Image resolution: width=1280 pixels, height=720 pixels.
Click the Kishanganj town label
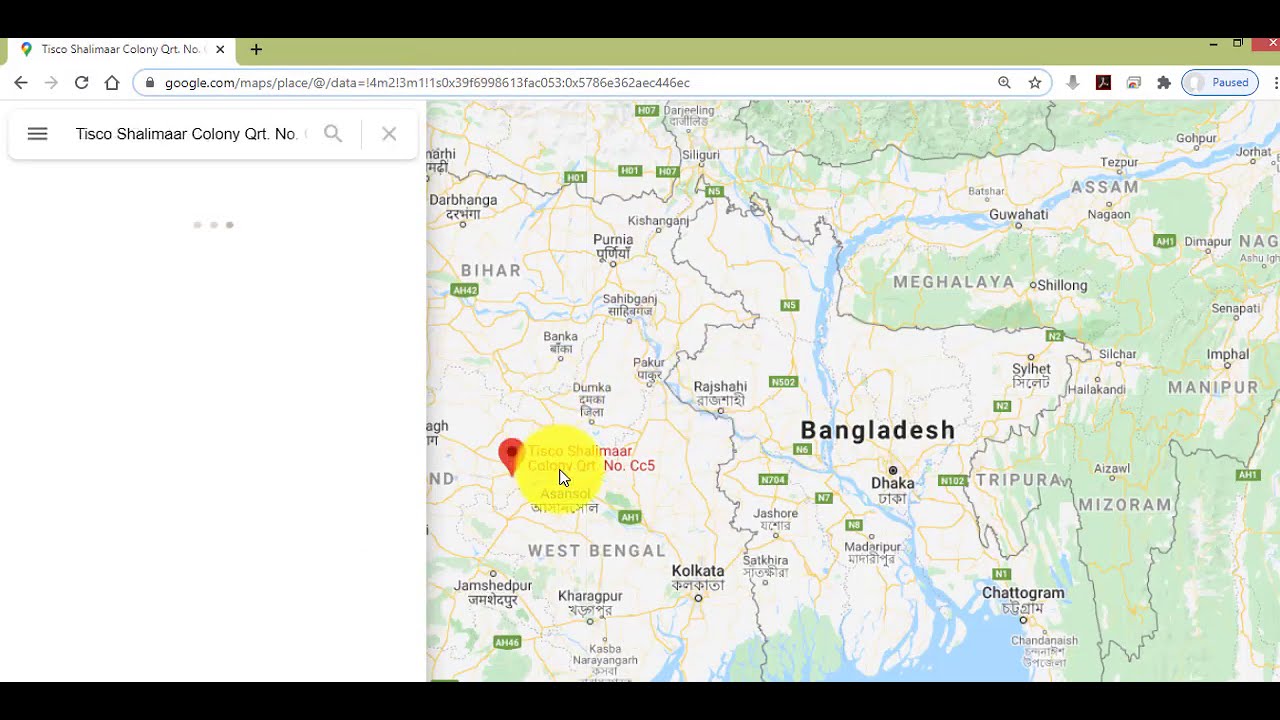pos(658,221)
